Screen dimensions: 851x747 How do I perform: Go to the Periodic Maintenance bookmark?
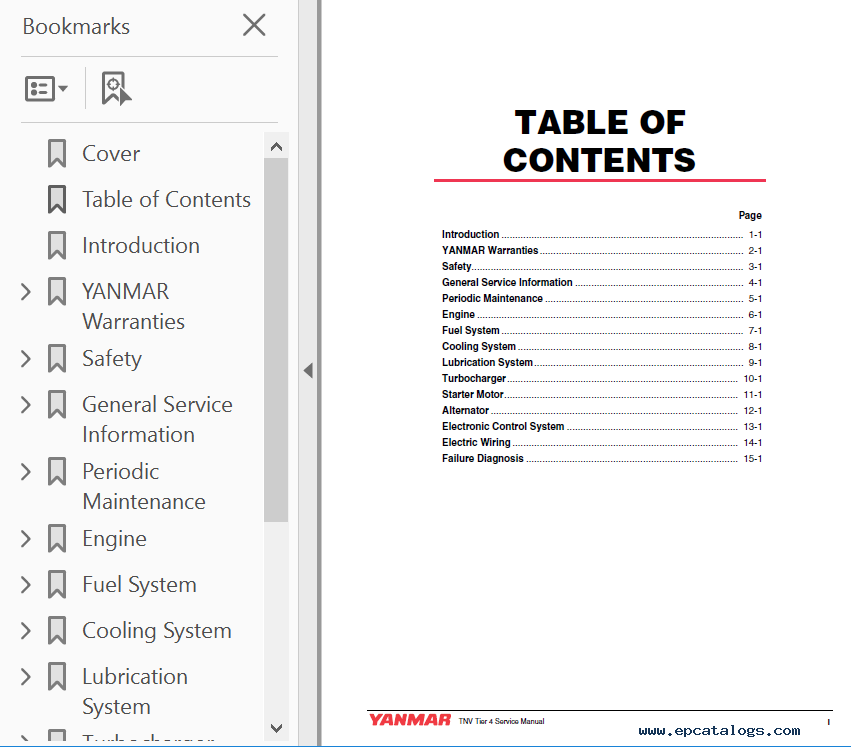click(x=144, y=486)
